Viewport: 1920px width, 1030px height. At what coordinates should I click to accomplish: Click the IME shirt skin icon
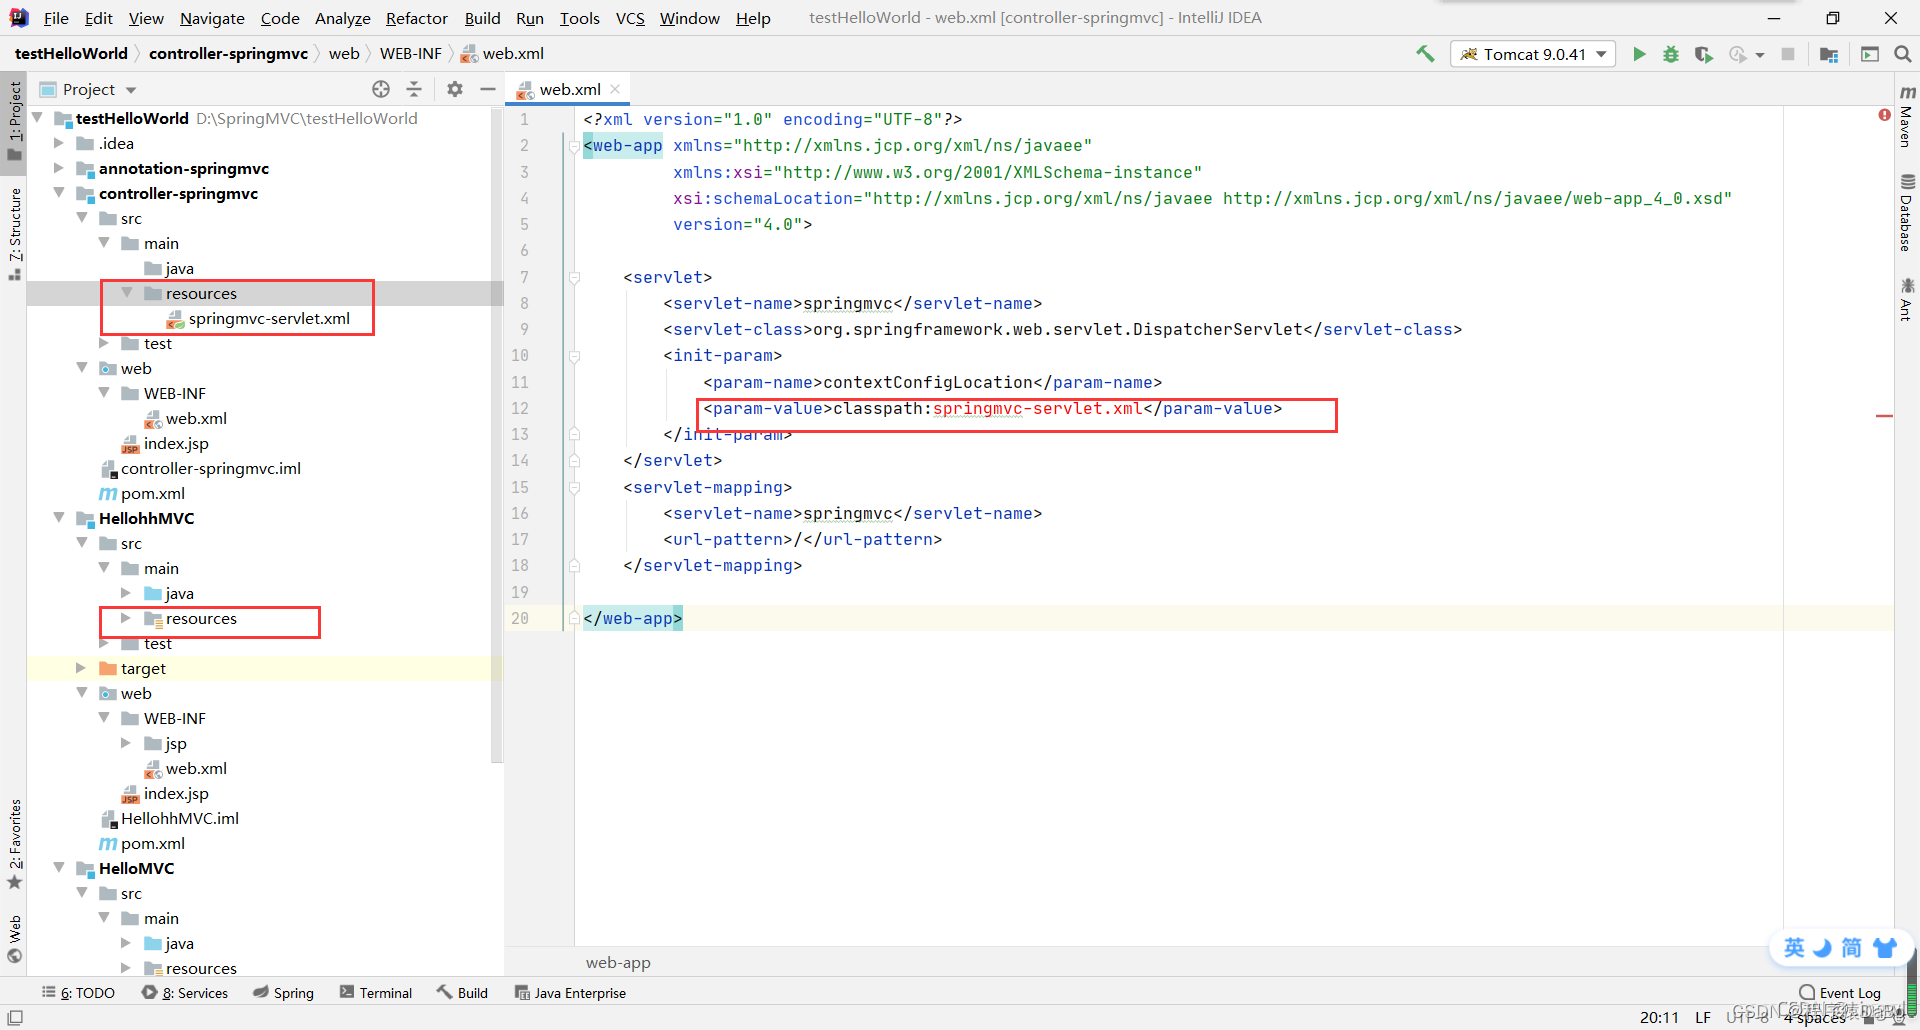[x=1884, y=947]
